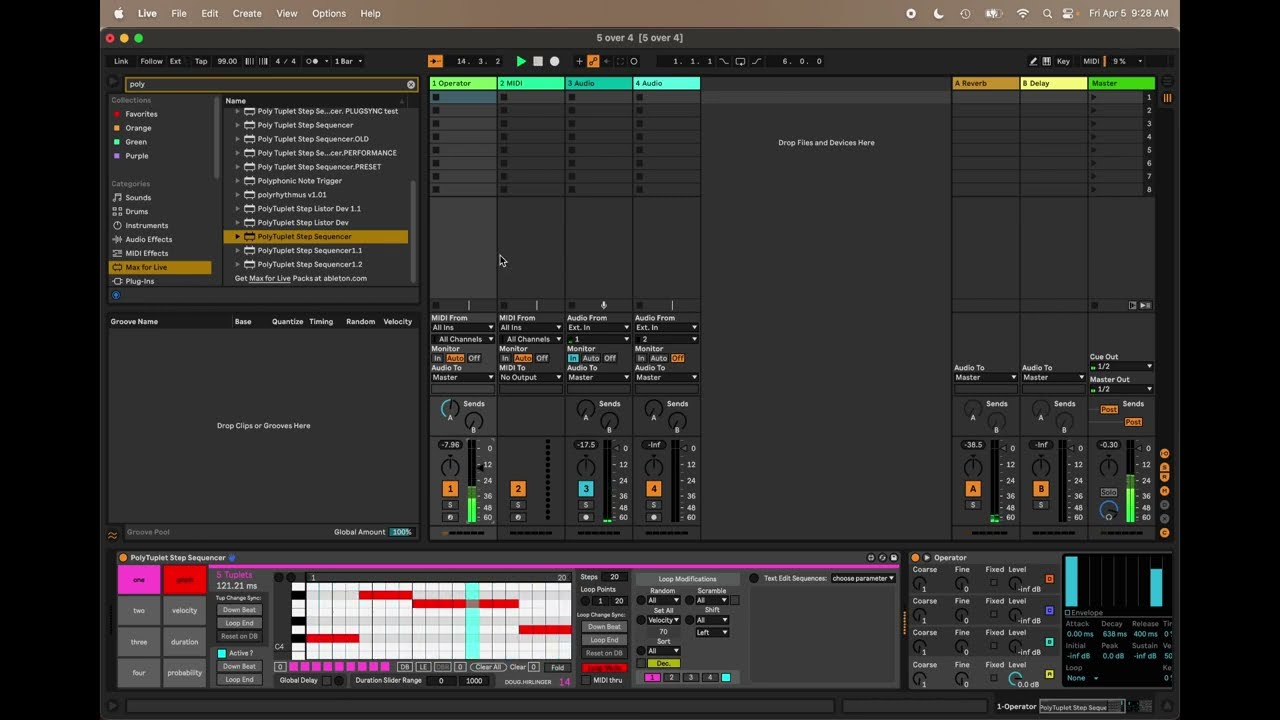
Task: Toggle the Active? checkbox
Action: pyautogui.click(x=222, y=653)
